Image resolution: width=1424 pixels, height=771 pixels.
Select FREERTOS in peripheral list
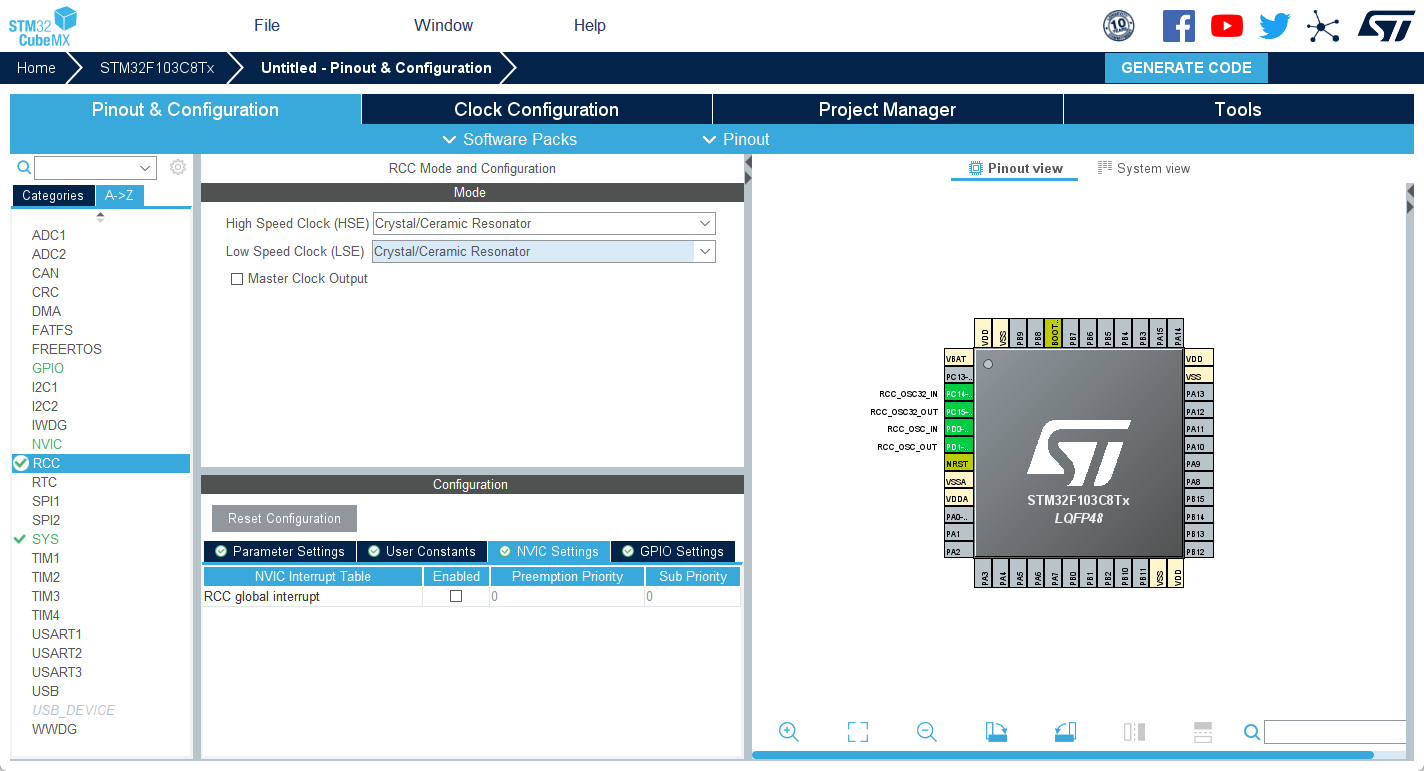[x=67, y=349]
